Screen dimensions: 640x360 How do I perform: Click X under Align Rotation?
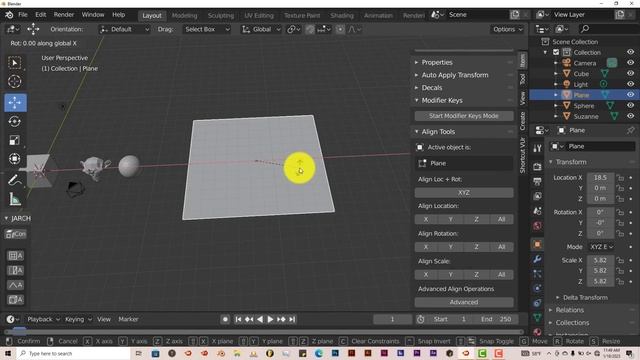pyautogui.click(x=426, y=247)
